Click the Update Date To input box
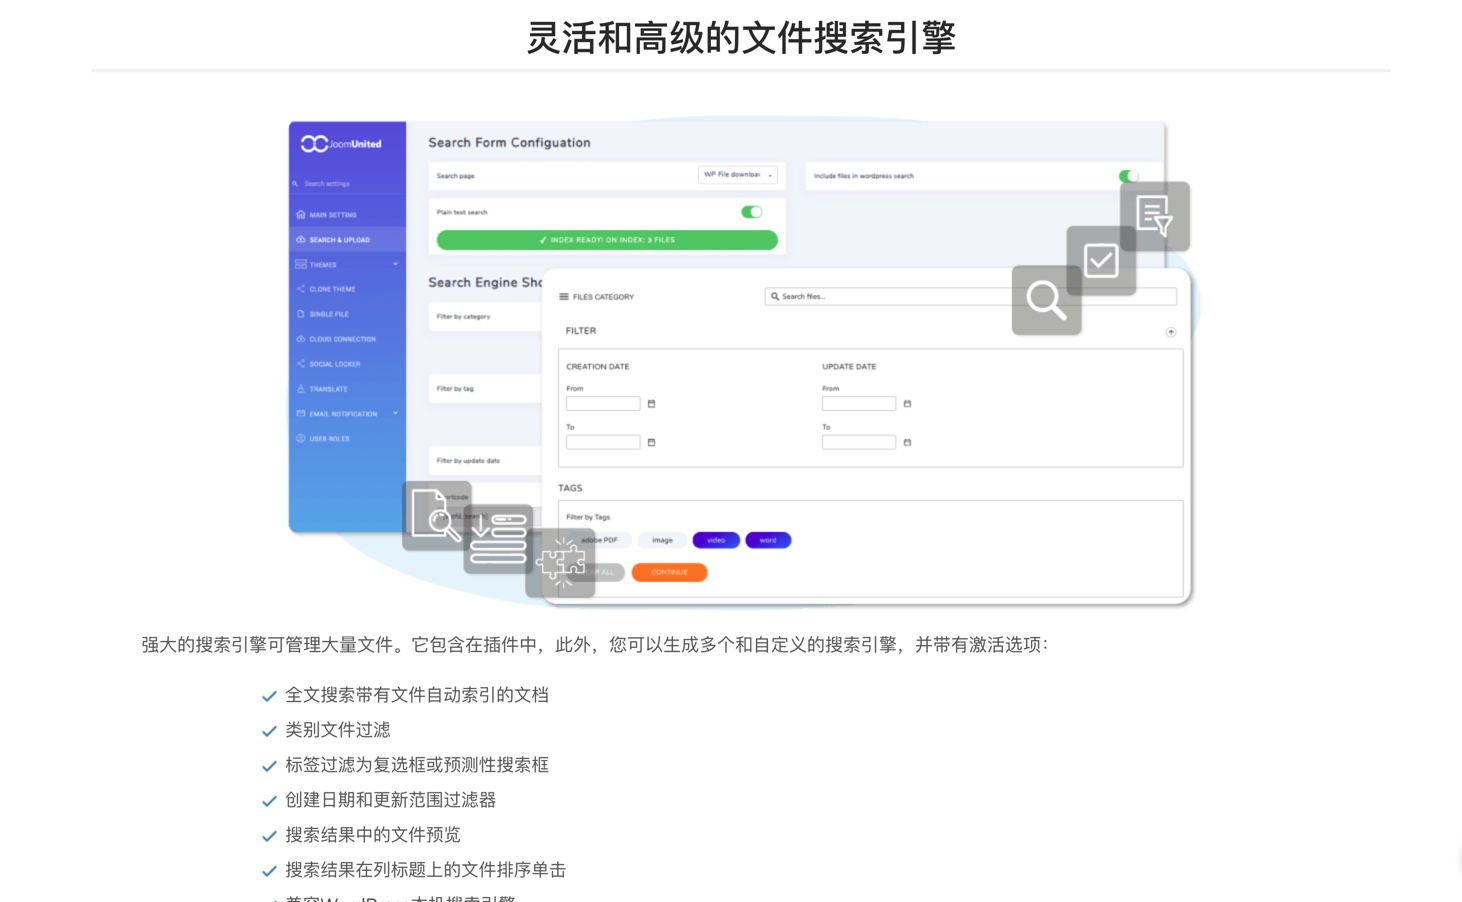 [x=859, y=442]
